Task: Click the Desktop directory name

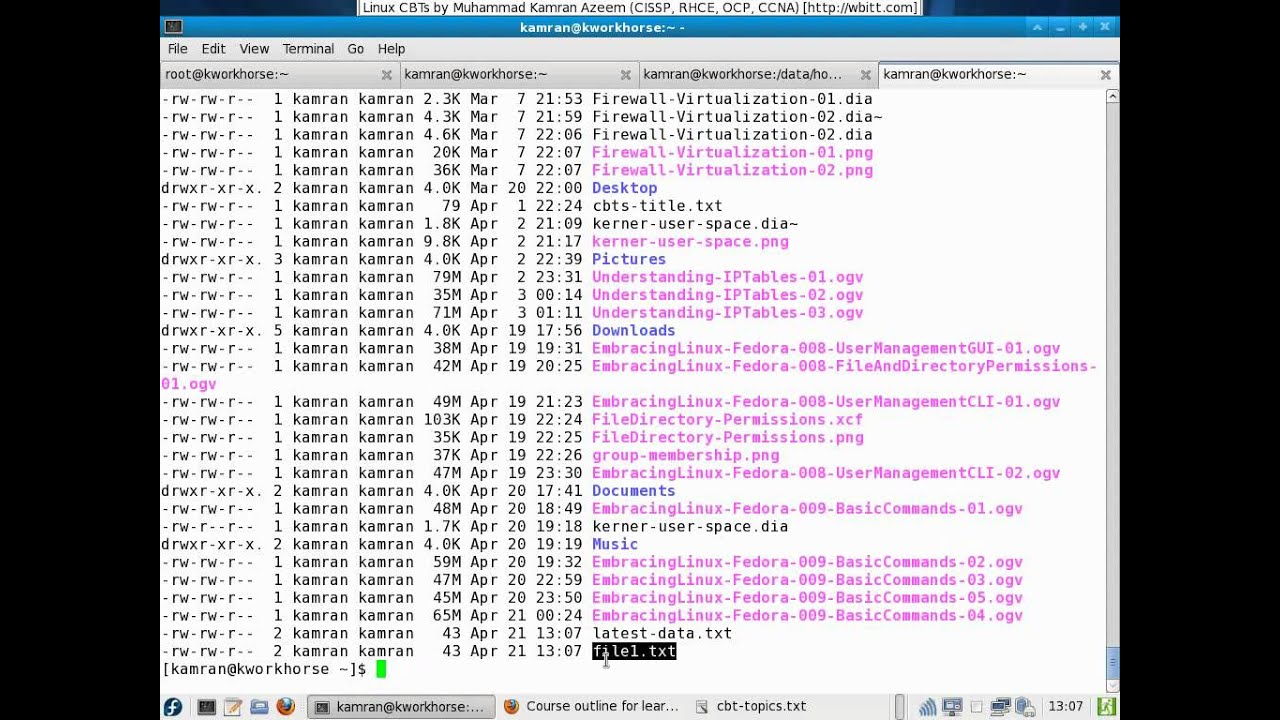Action: pyautogui.click(x=625, y=188)
